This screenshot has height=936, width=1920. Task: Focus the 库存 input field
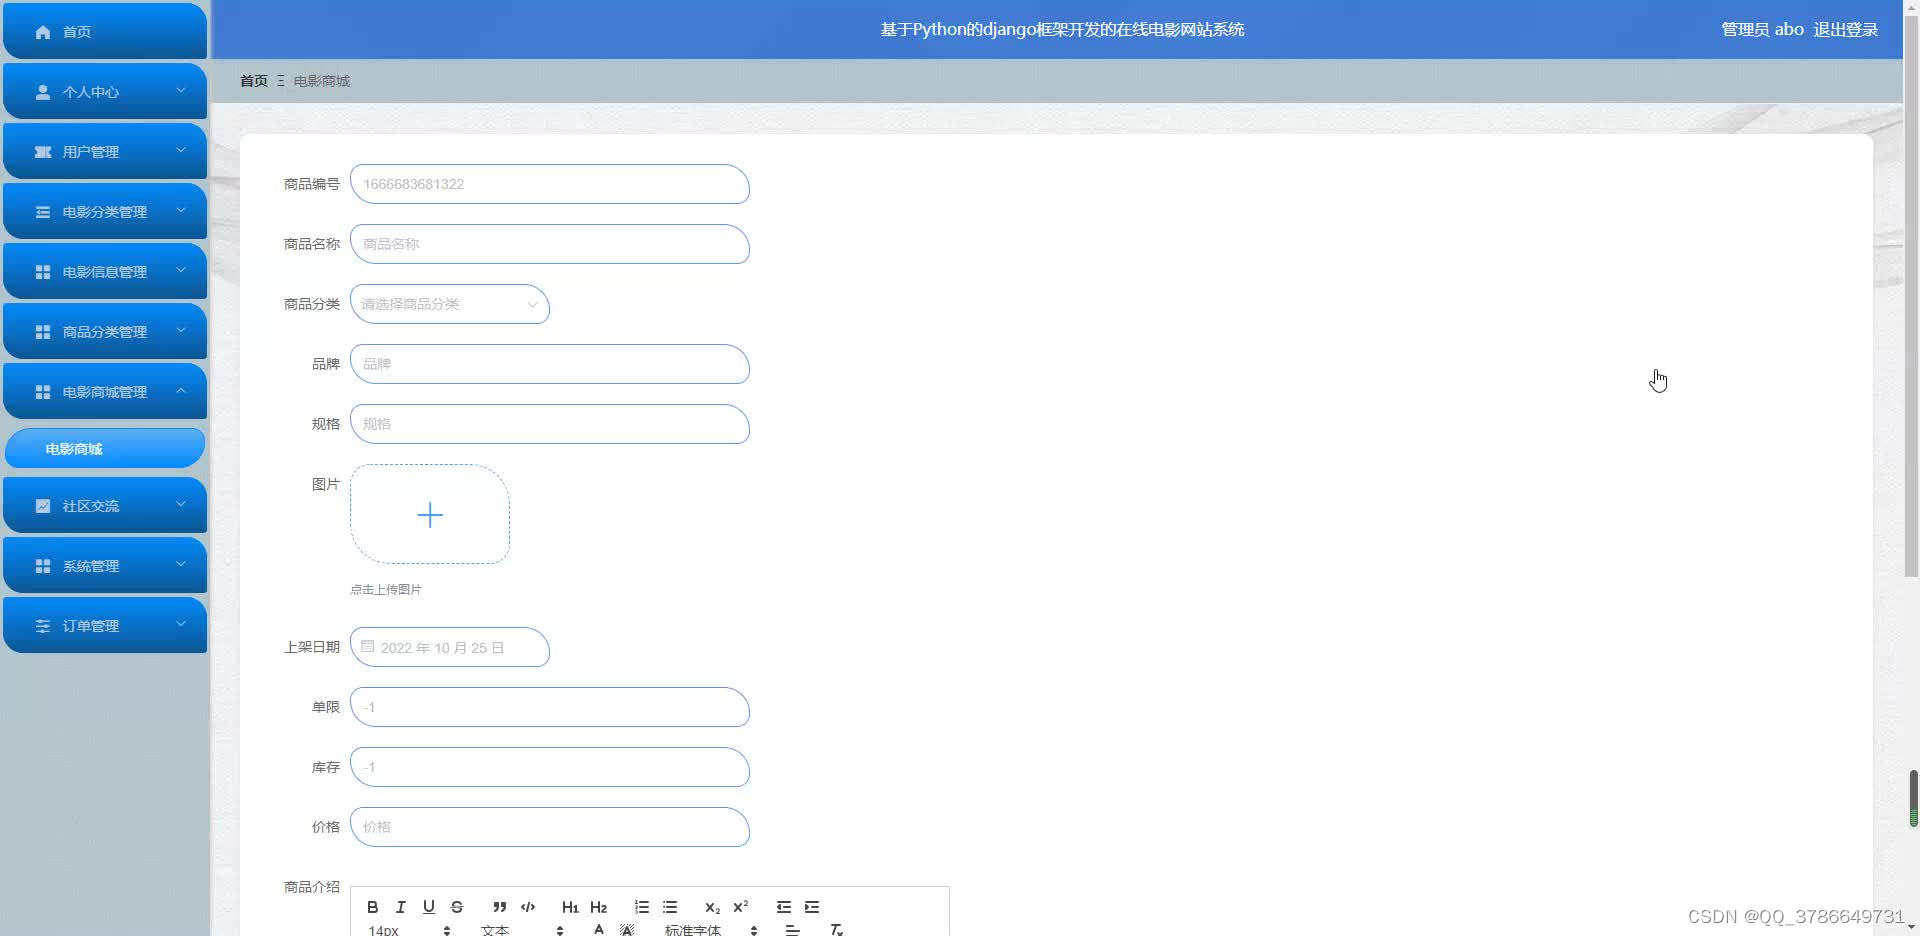pyautogui.click(x=550, y=767)
